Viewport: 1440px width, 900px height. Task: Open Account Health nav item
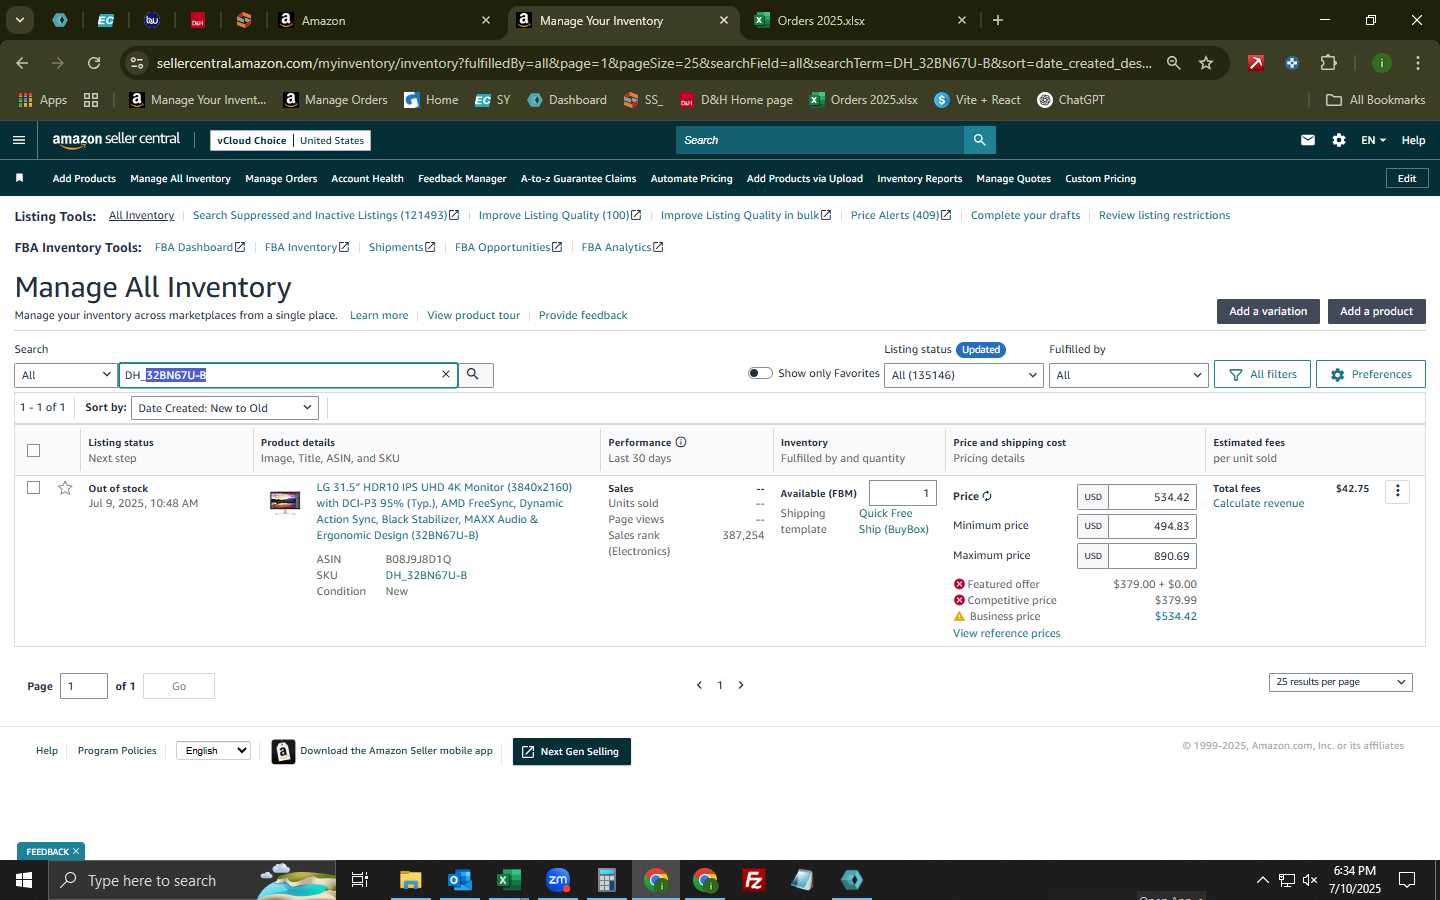point(367,178)
